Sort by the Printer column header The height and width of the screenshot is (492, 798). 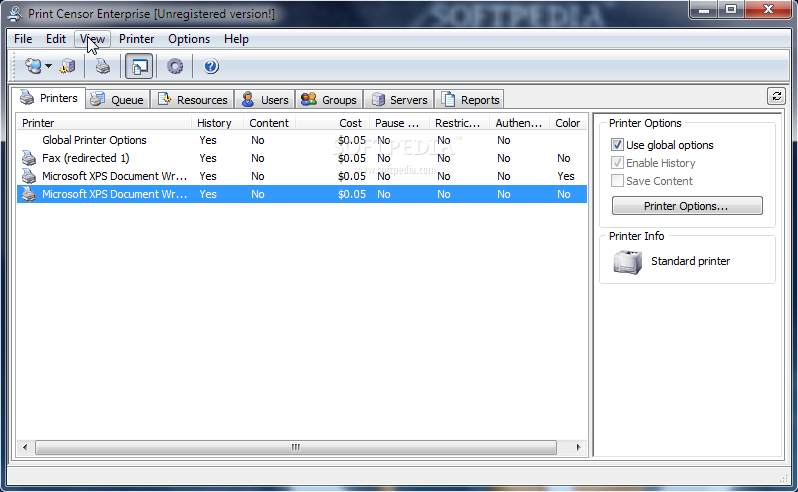click(104, 123)
